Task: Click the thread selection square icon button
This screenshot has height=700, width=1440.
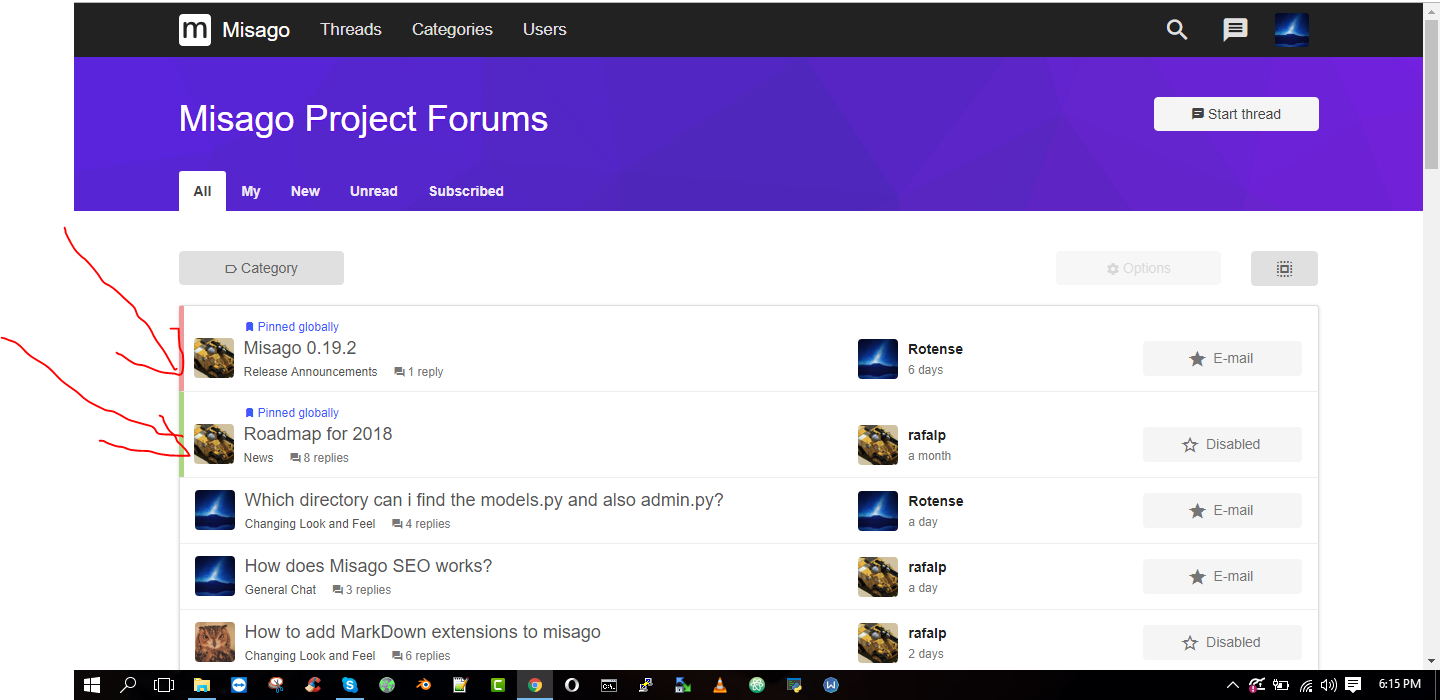Action: (x=1284, y=268)
